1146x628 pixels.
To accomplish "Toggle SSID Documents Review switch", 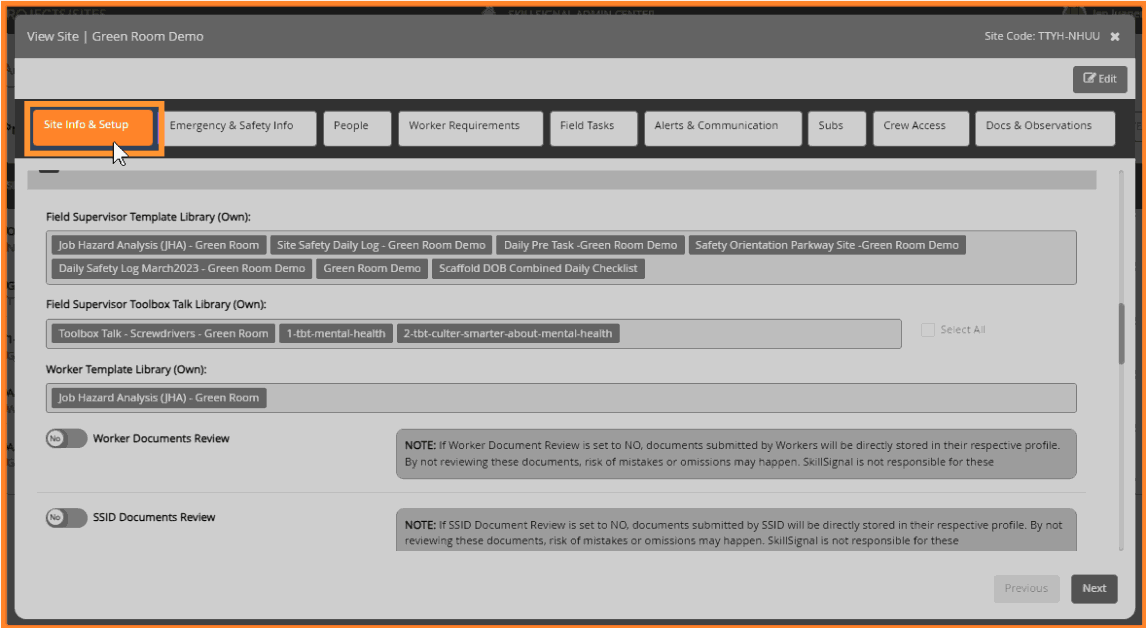I will pyautogui.click(x=67, y=518).
